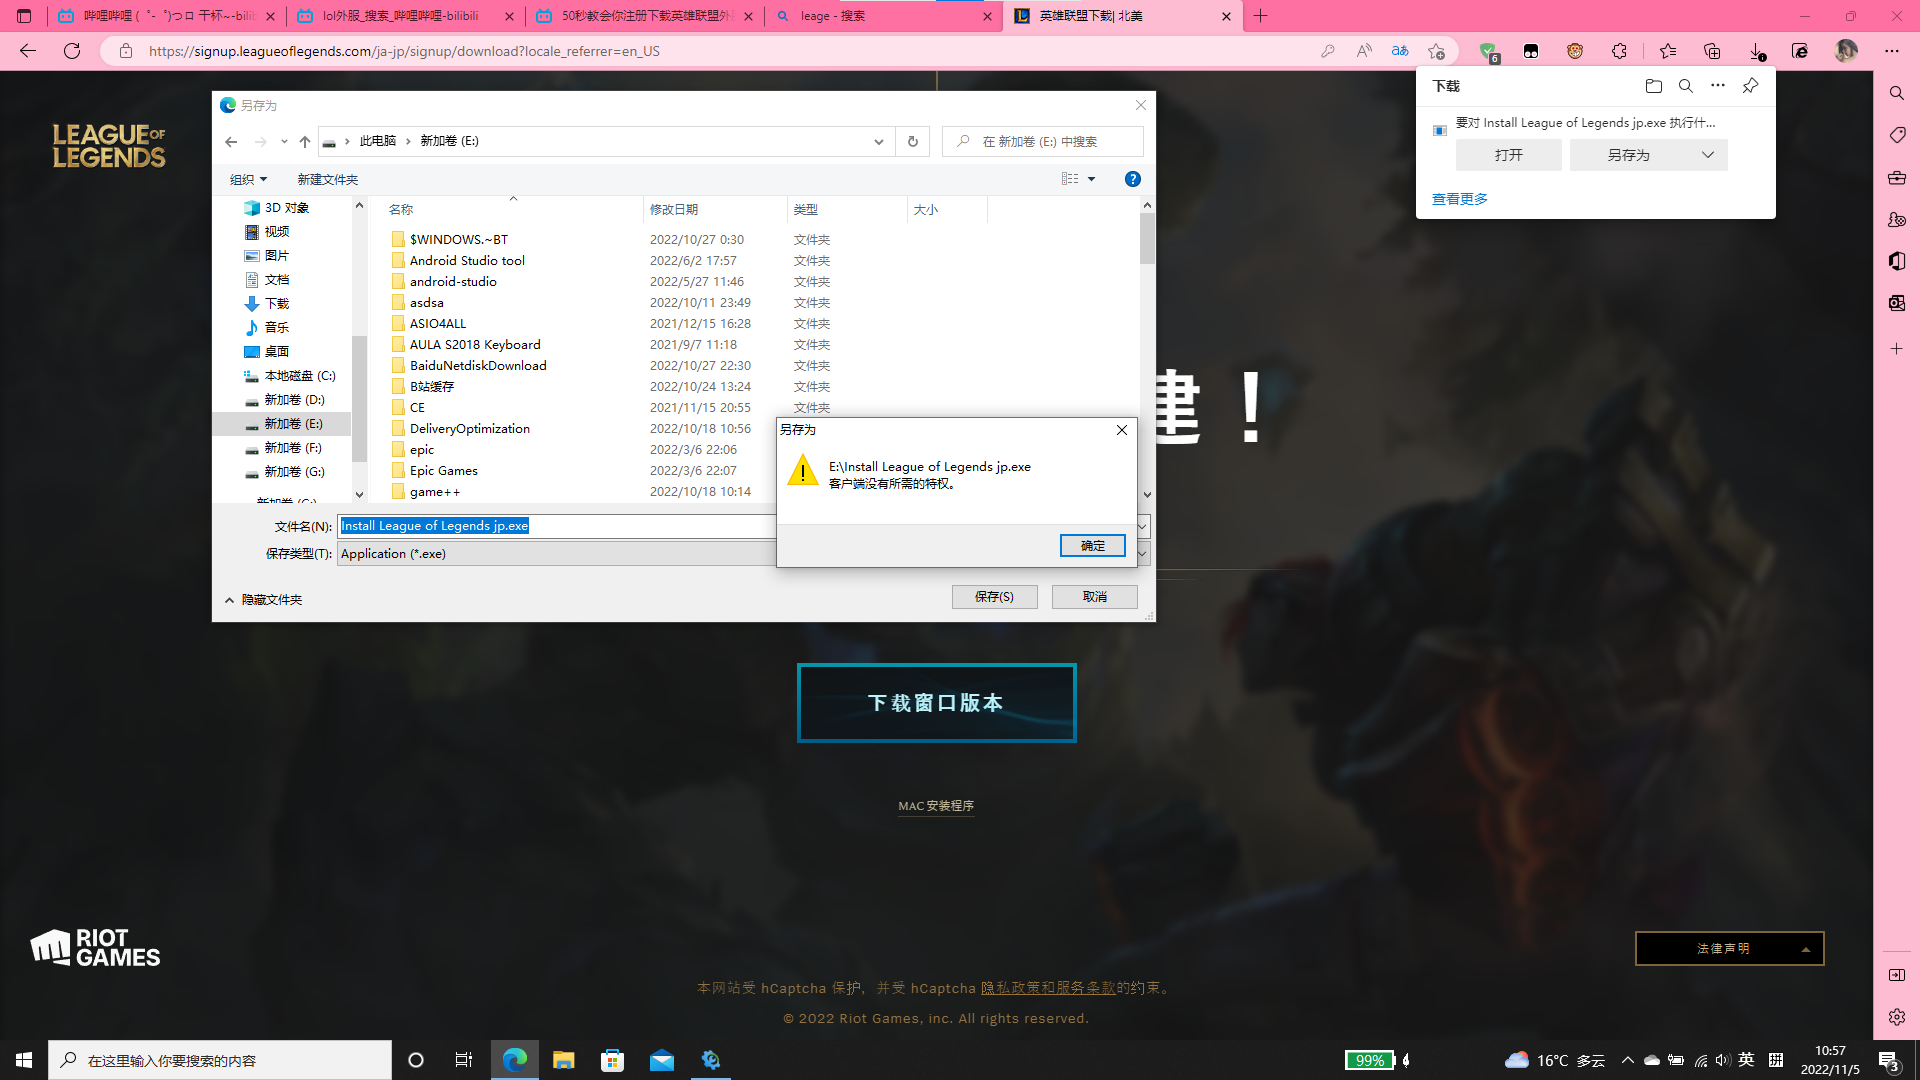Select 新加卷 (D:) in navigation tree
Image resolution: width=1920 pixels, height=1080 pixels.
pyautogui.click(x=294, y=400)
